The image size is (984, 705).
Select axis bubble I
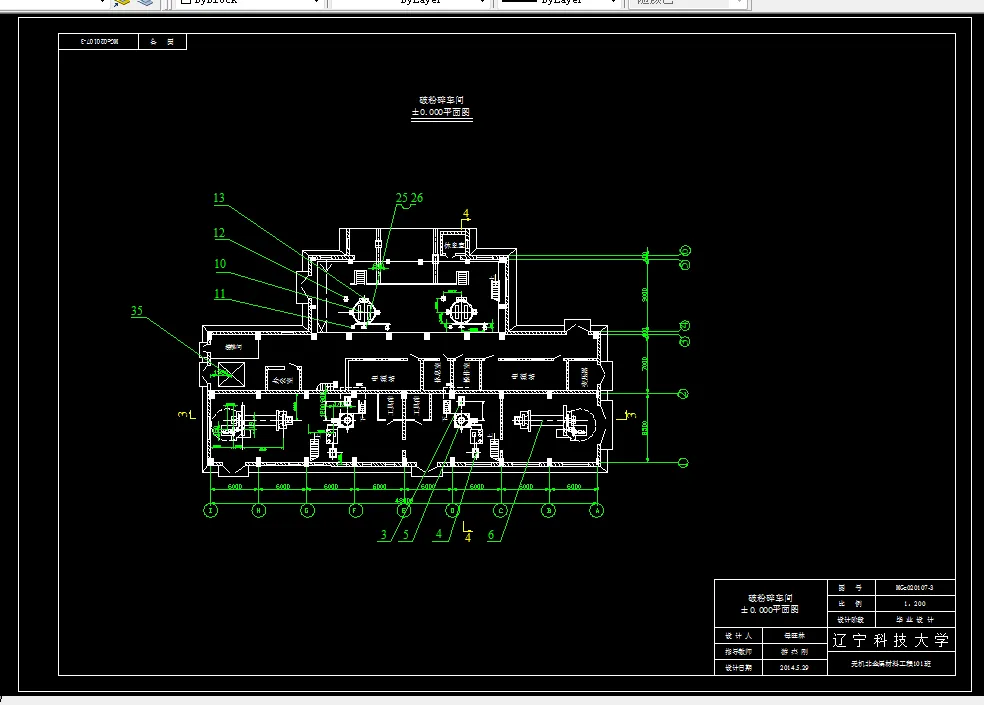(x=211, y=510)
